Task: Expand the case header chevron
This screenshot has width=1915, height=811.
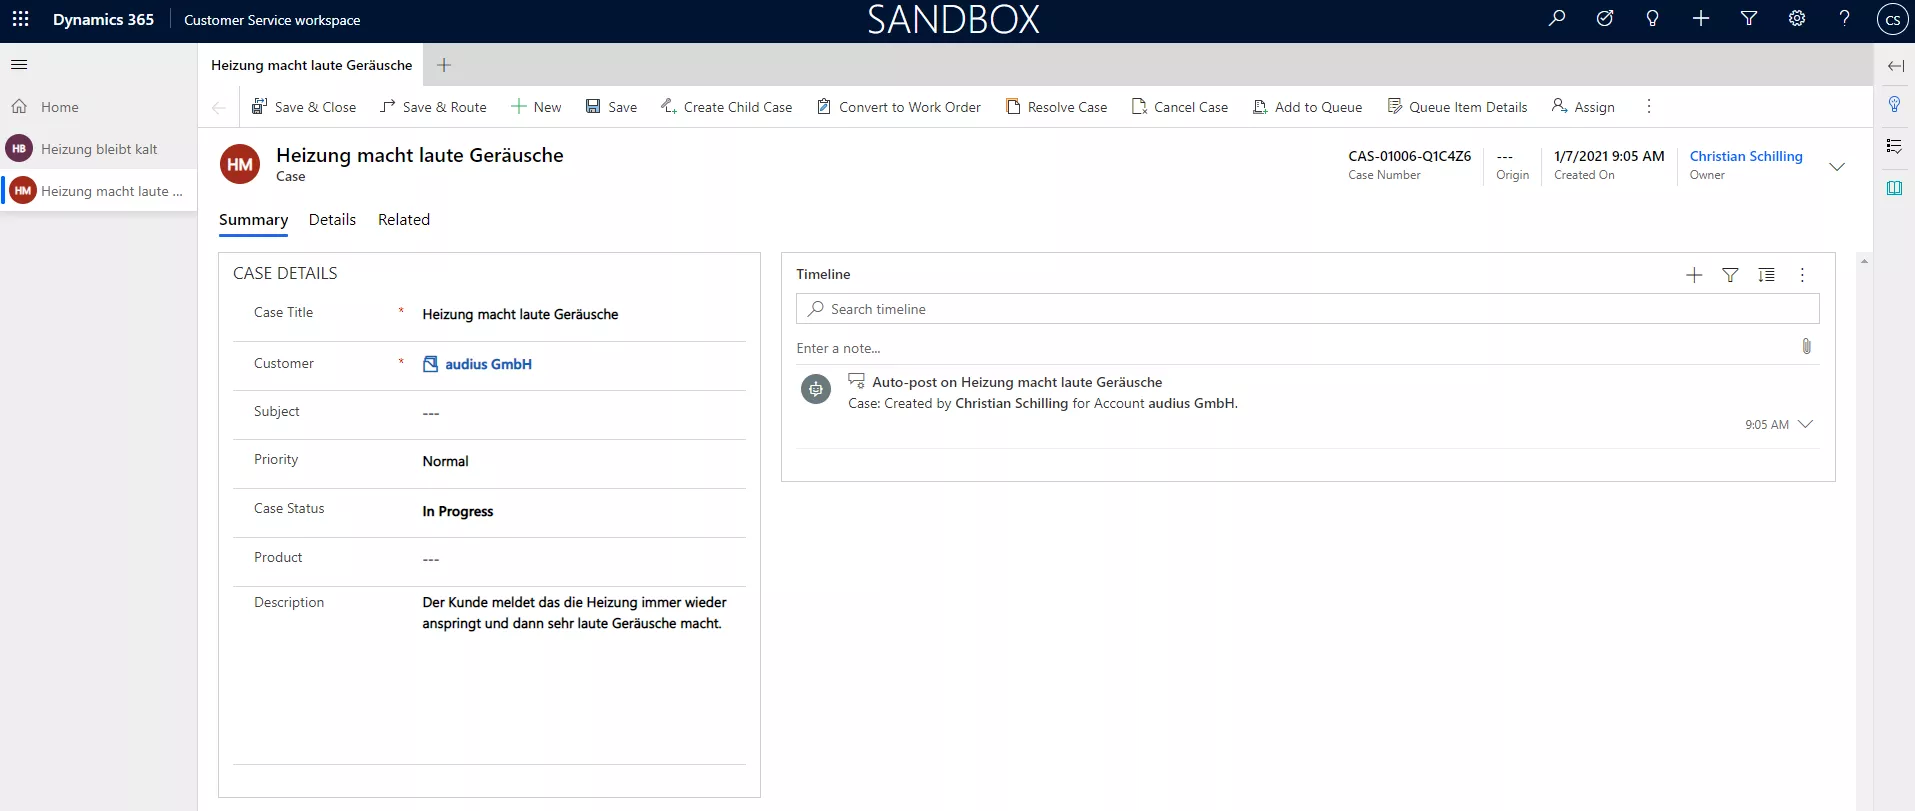Action: (1836, 166)
